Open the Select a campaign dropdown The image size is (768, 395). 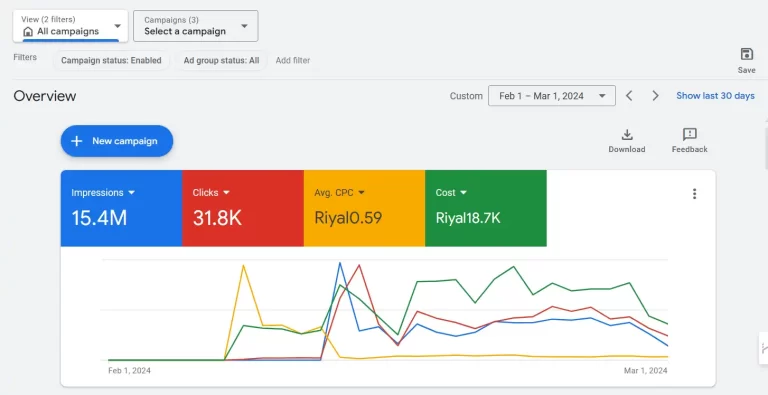point(195,26)
